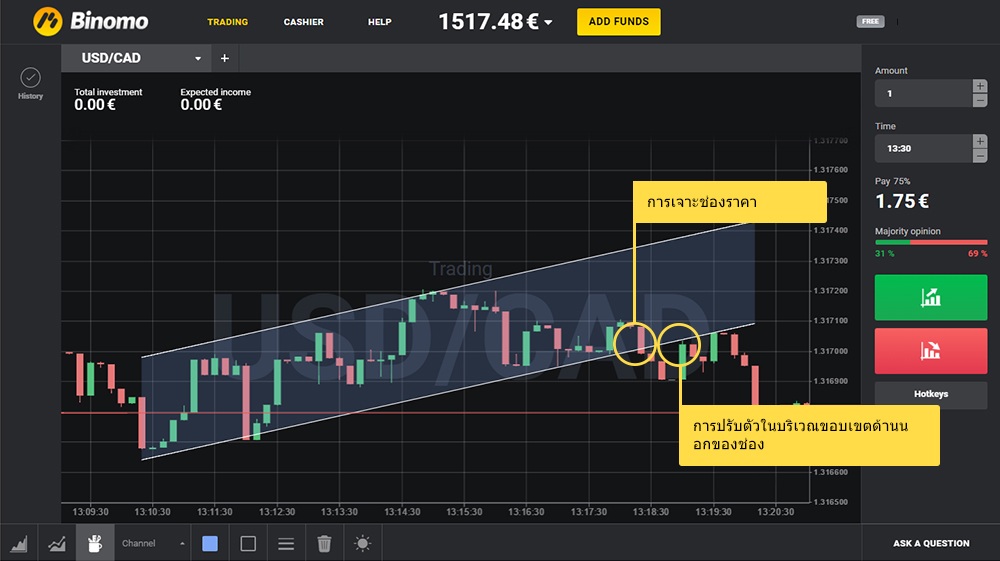Click the Binomo logo
Viewport: 1000px width, 561px height.
click(91, 21)
